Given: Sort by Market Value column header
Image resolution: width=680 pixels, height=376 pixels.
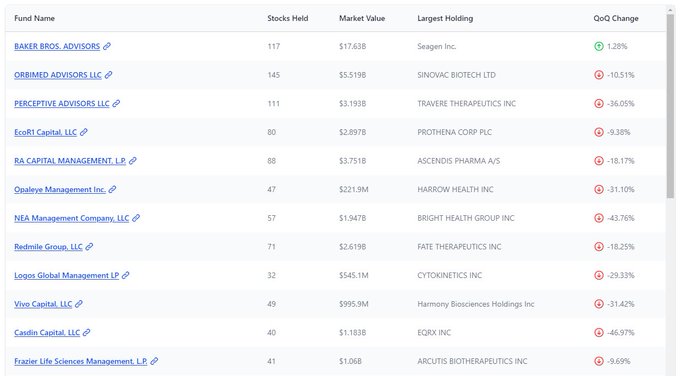Looking at the screenshot, I should pos(362,18).
